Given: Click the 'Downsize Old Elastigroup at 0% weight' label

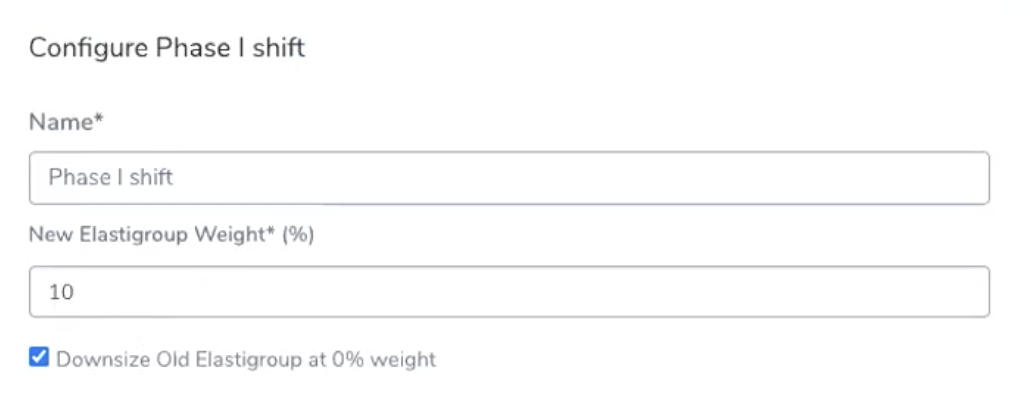Looking at the screenshot, I should coord(246,360).
